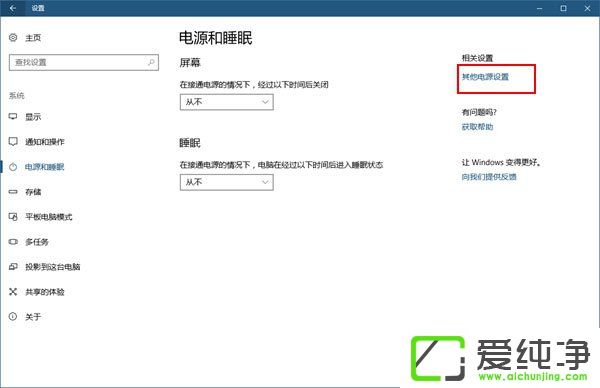Screen dimensions: 600x388
Task: Click the home gear icon
Action: [x=13, y=37]
